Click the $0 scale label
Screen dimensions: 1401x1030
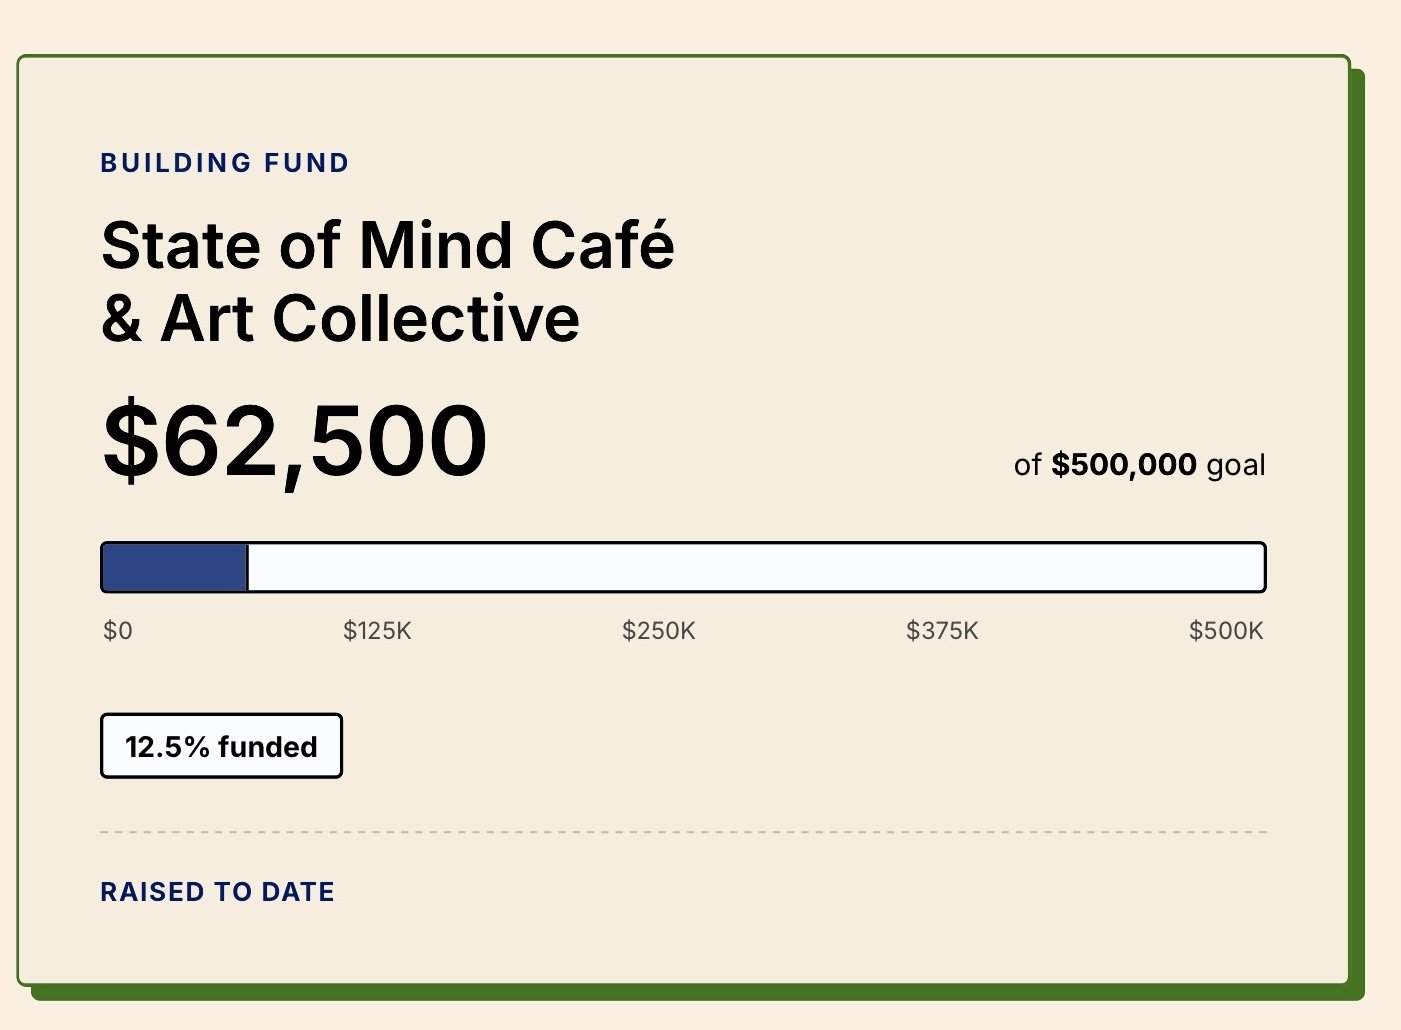tap(118, 631)
